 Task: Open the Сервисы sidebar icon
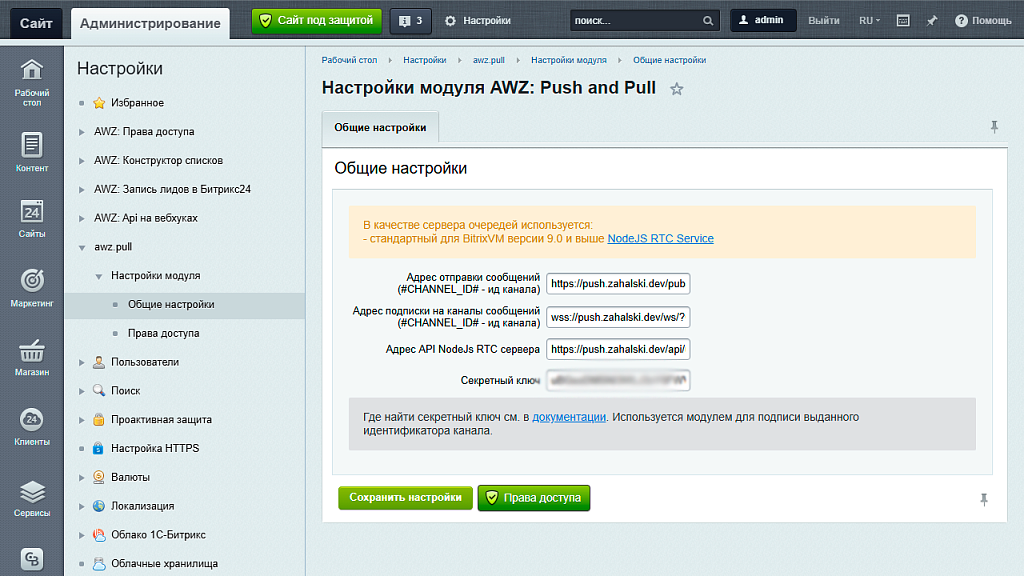[x=31, y=490]
